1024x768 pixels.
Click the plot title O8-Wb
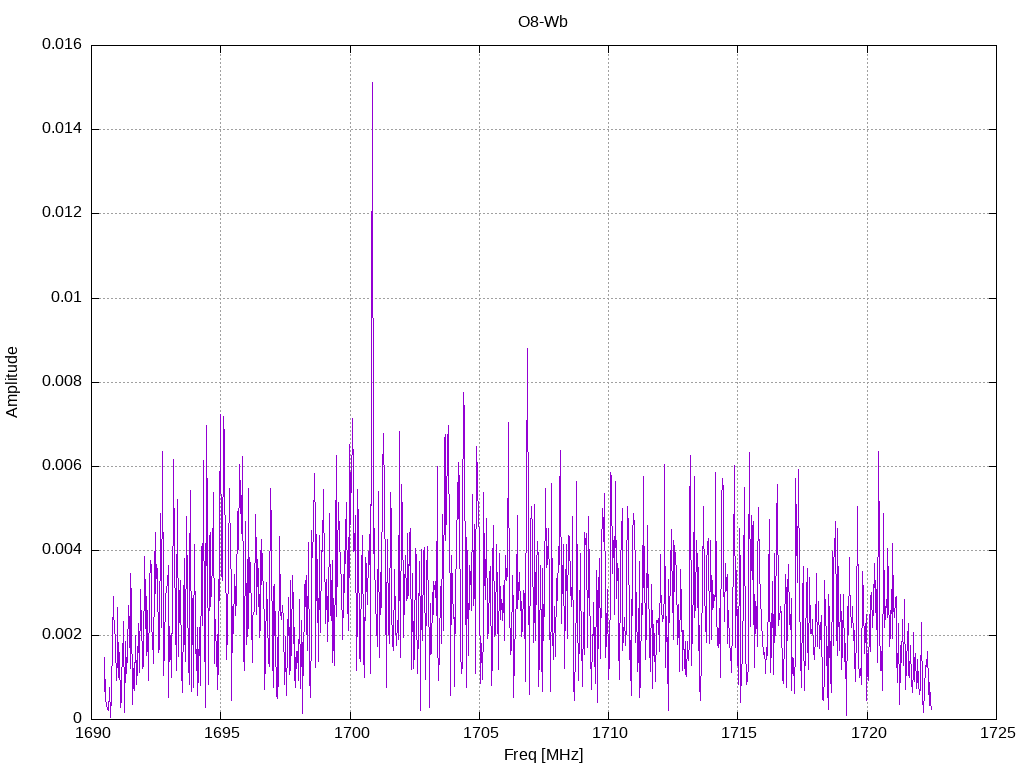click(543, 22)
